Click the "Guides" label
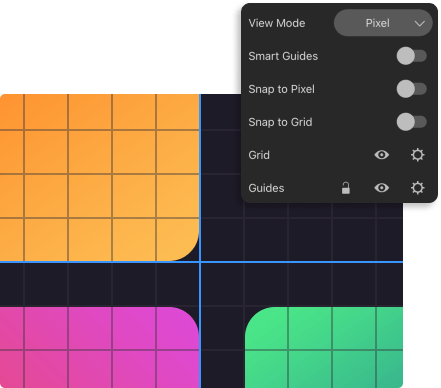Image resolution: width=441 pixels, height=388 pixels. coord(266,188)
